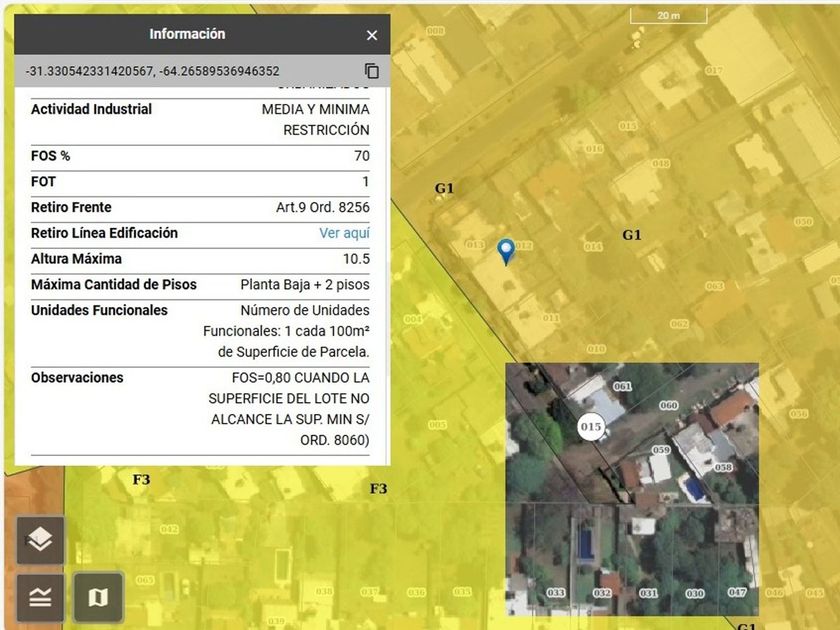Image resolution: width=840 pixels, height=630 pixels.
Task: Click the blue location pin marker
Action: 506,251
